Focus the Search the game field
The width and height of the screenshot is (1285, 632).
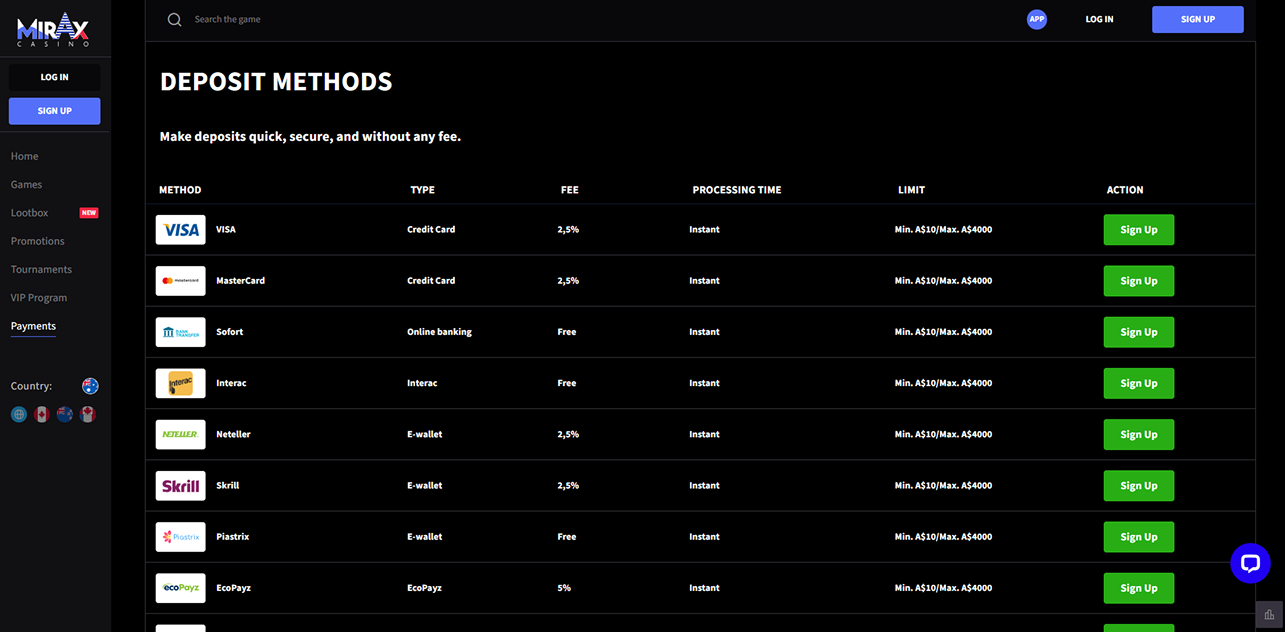pyautogui.click(x=300, y=20)
